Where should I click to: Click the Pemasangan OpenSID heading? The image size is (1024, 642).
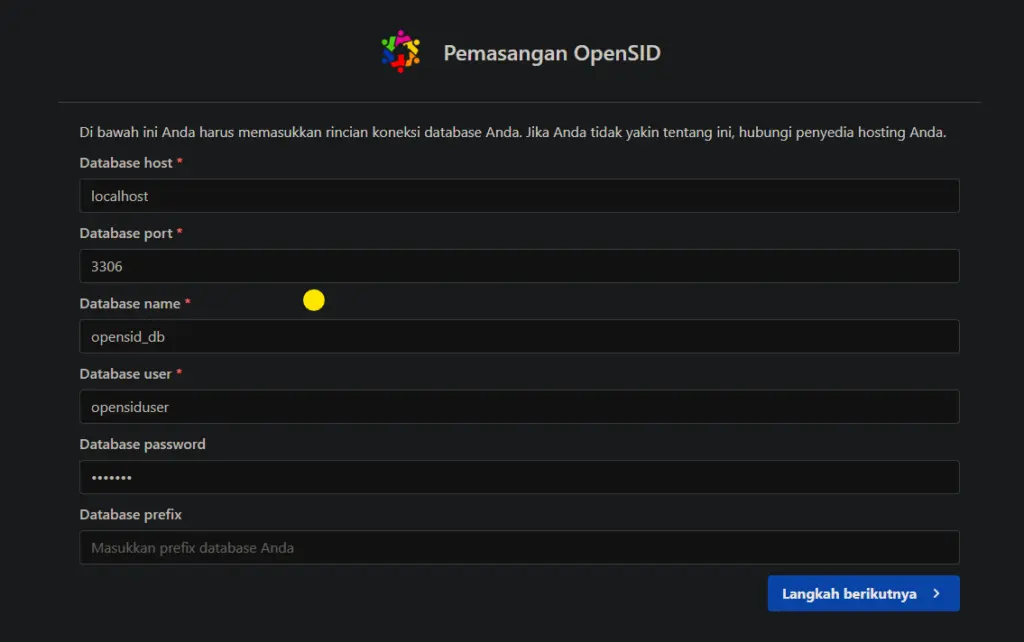point(553,53)
